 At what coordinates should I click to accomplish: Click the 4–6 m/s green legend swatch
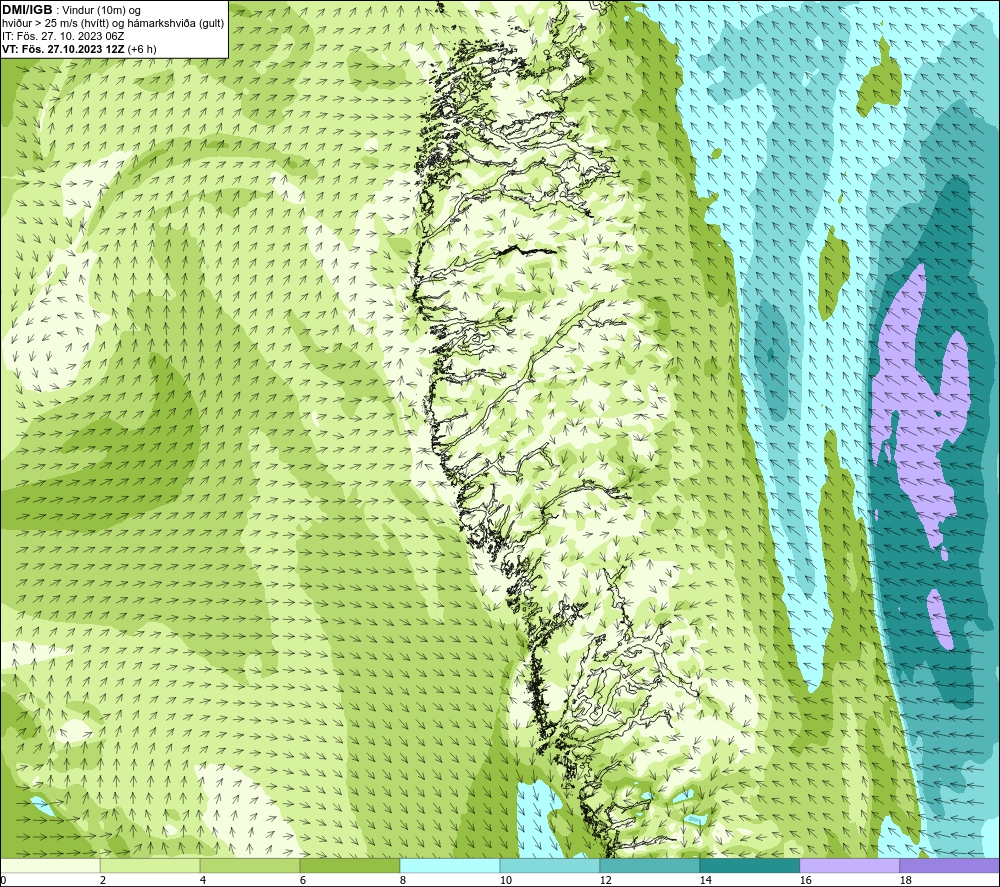point(250,866)
